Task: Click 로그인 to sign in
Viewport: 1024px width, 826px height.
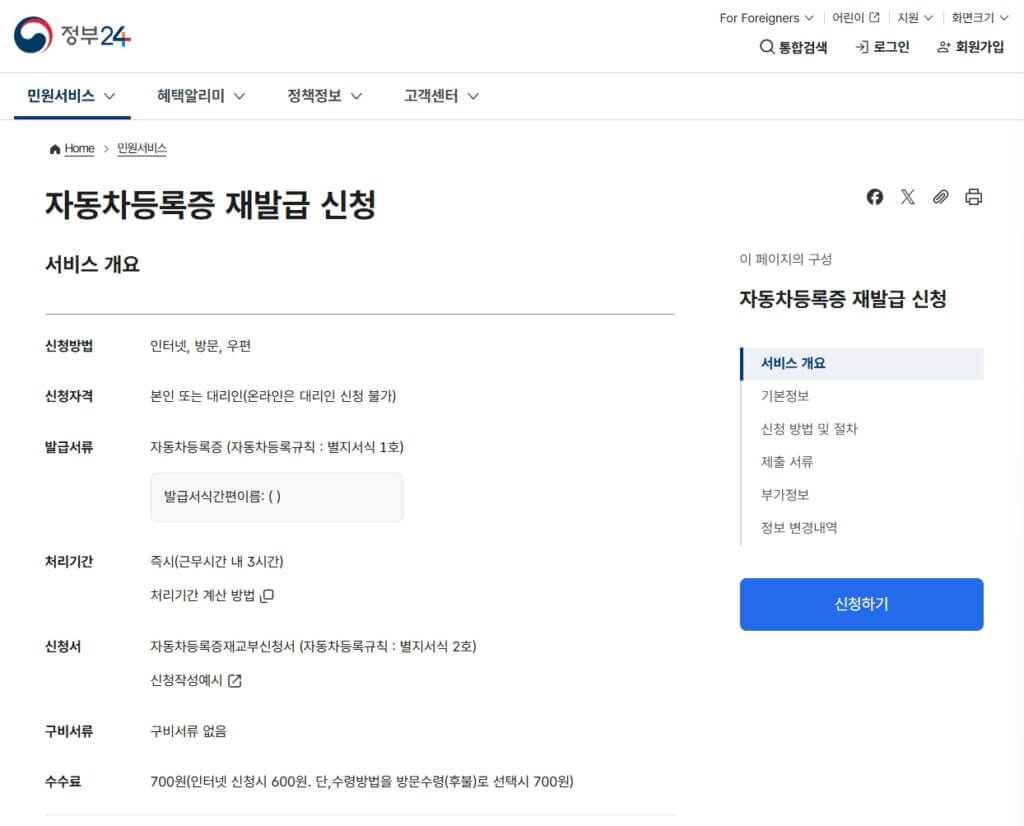Action: click(882, 46)
